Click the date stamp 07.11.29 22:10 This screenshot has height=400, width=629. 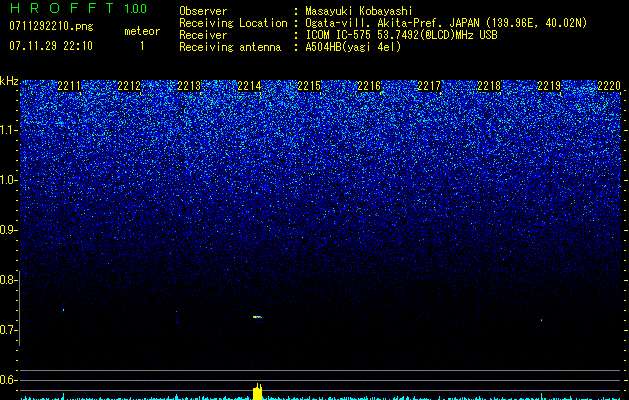pos(51,45)
